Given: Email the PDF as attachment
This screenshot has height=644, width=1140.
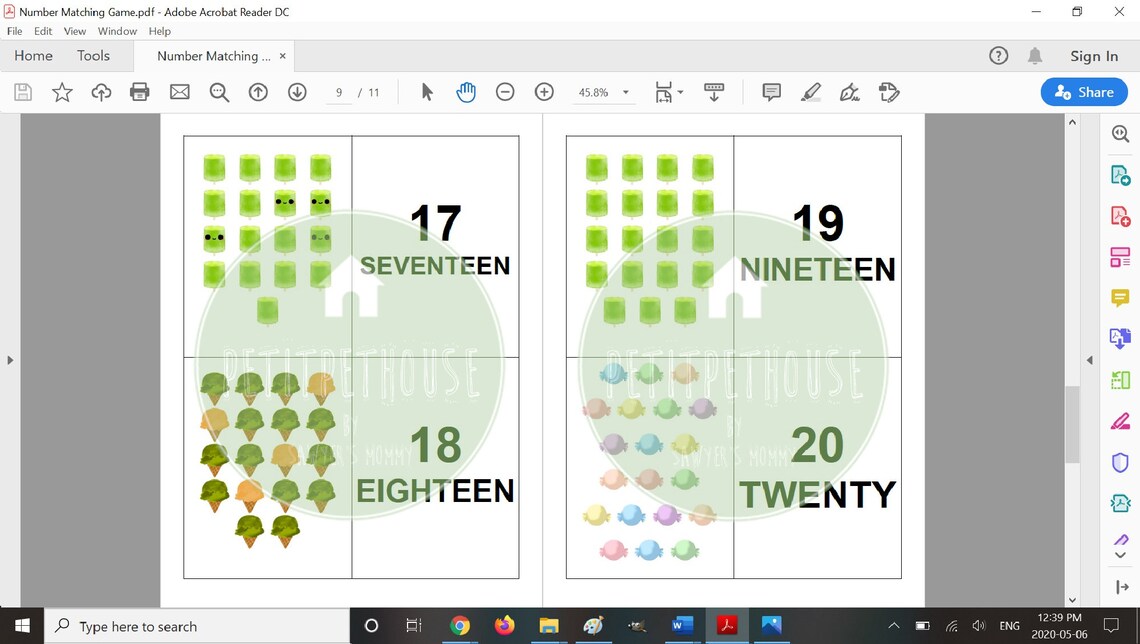Looking at the screenshot, I should [x=178, y=92].
